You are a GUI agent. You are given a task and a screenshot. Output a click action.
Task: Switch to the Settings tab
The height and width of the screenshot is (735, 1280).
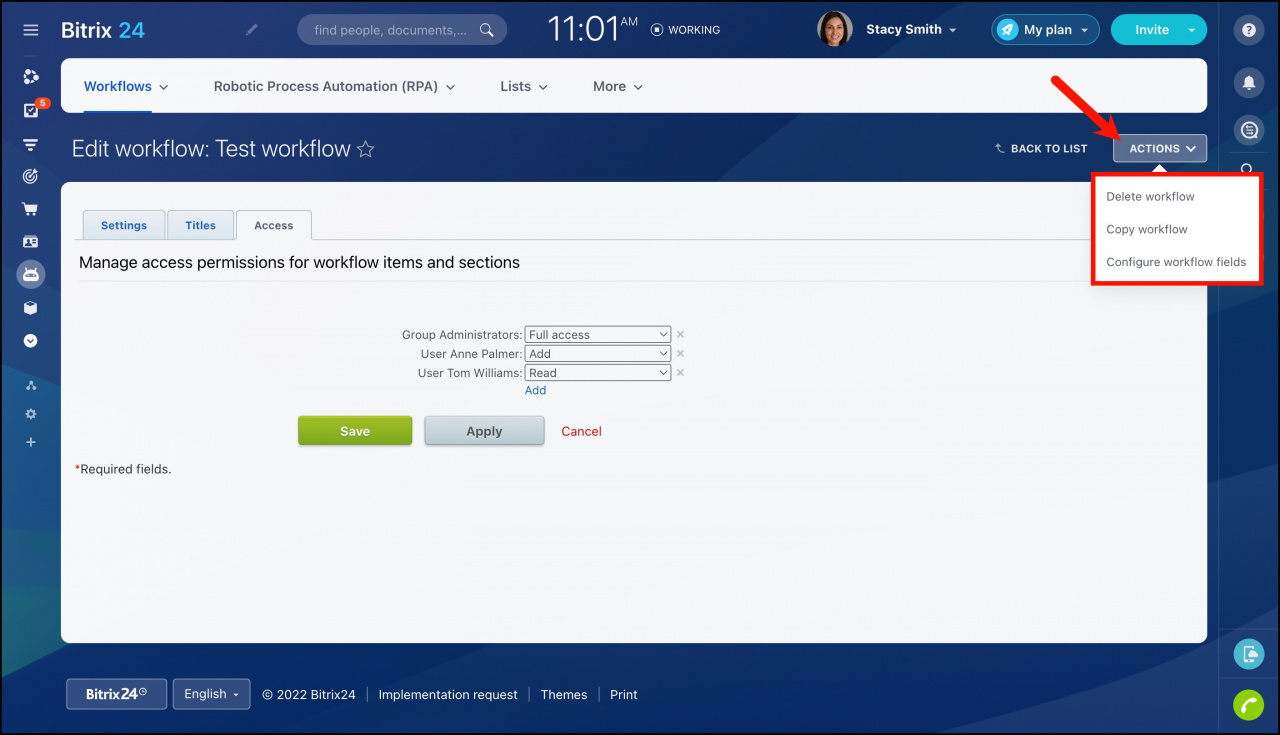click(x=124, y=225)
